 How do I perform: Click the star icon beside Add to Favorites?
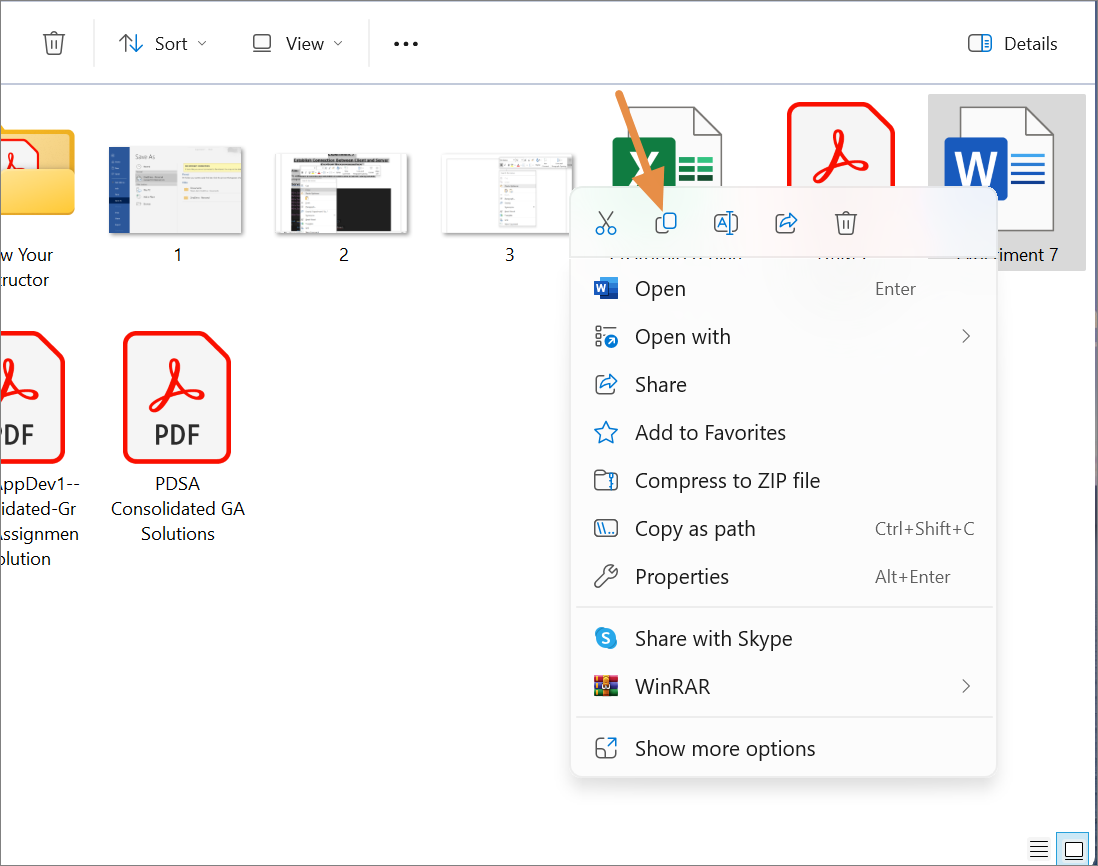tap(606, 433)
